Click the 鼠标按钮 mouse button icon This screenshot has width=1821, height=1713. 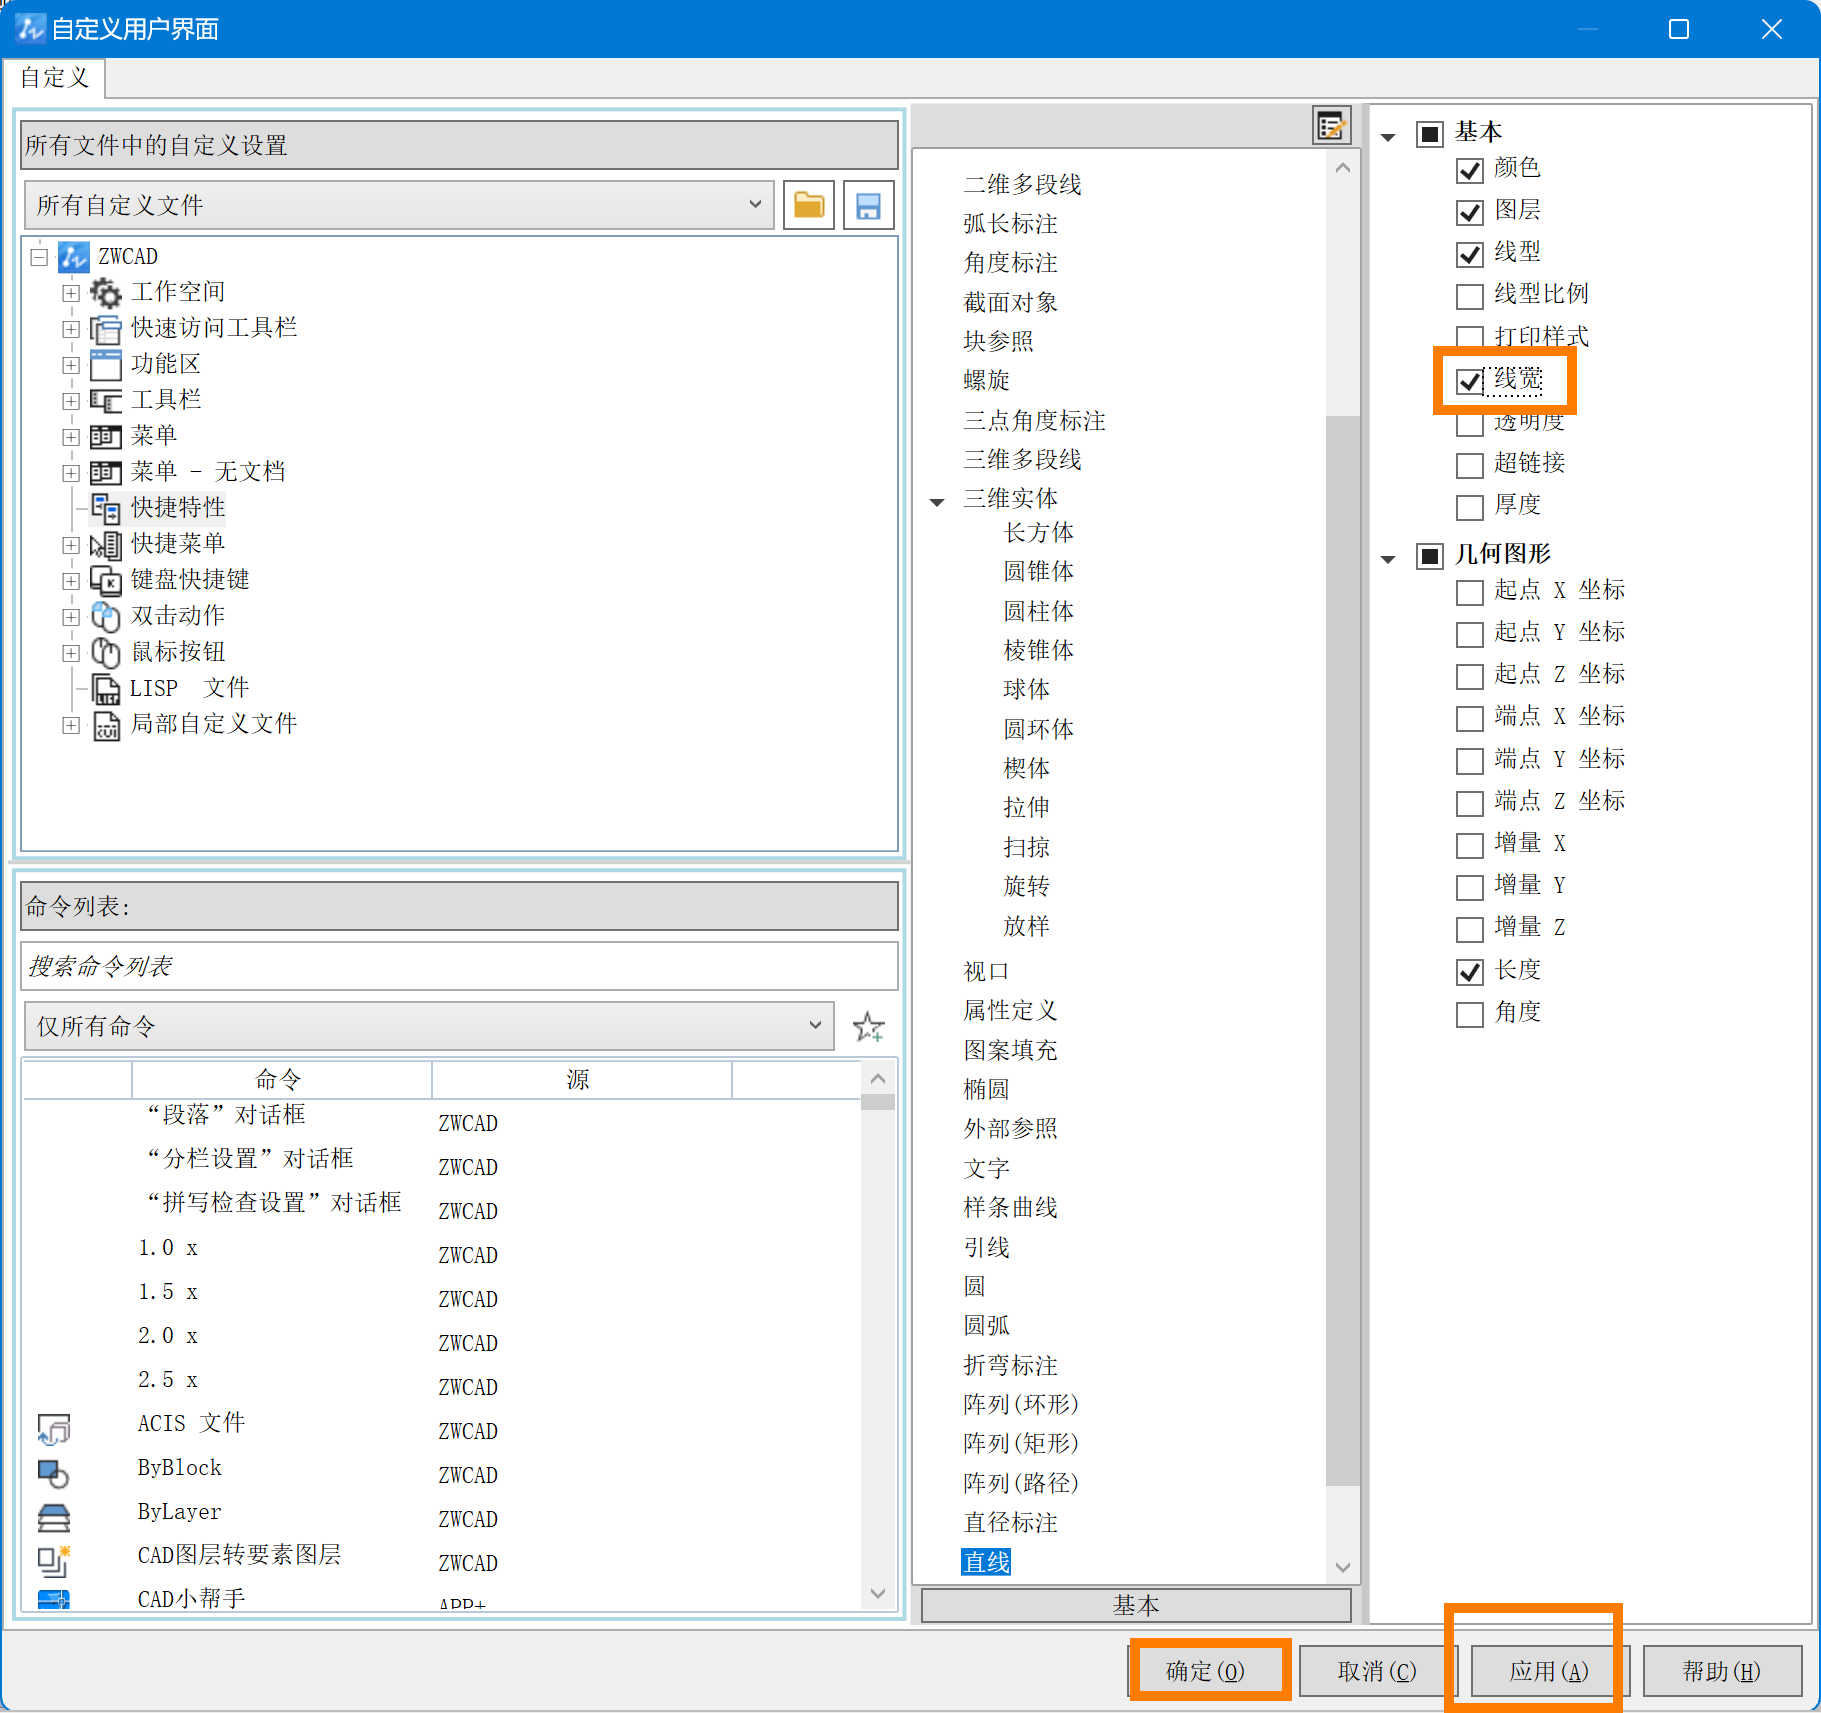point(105,653)
